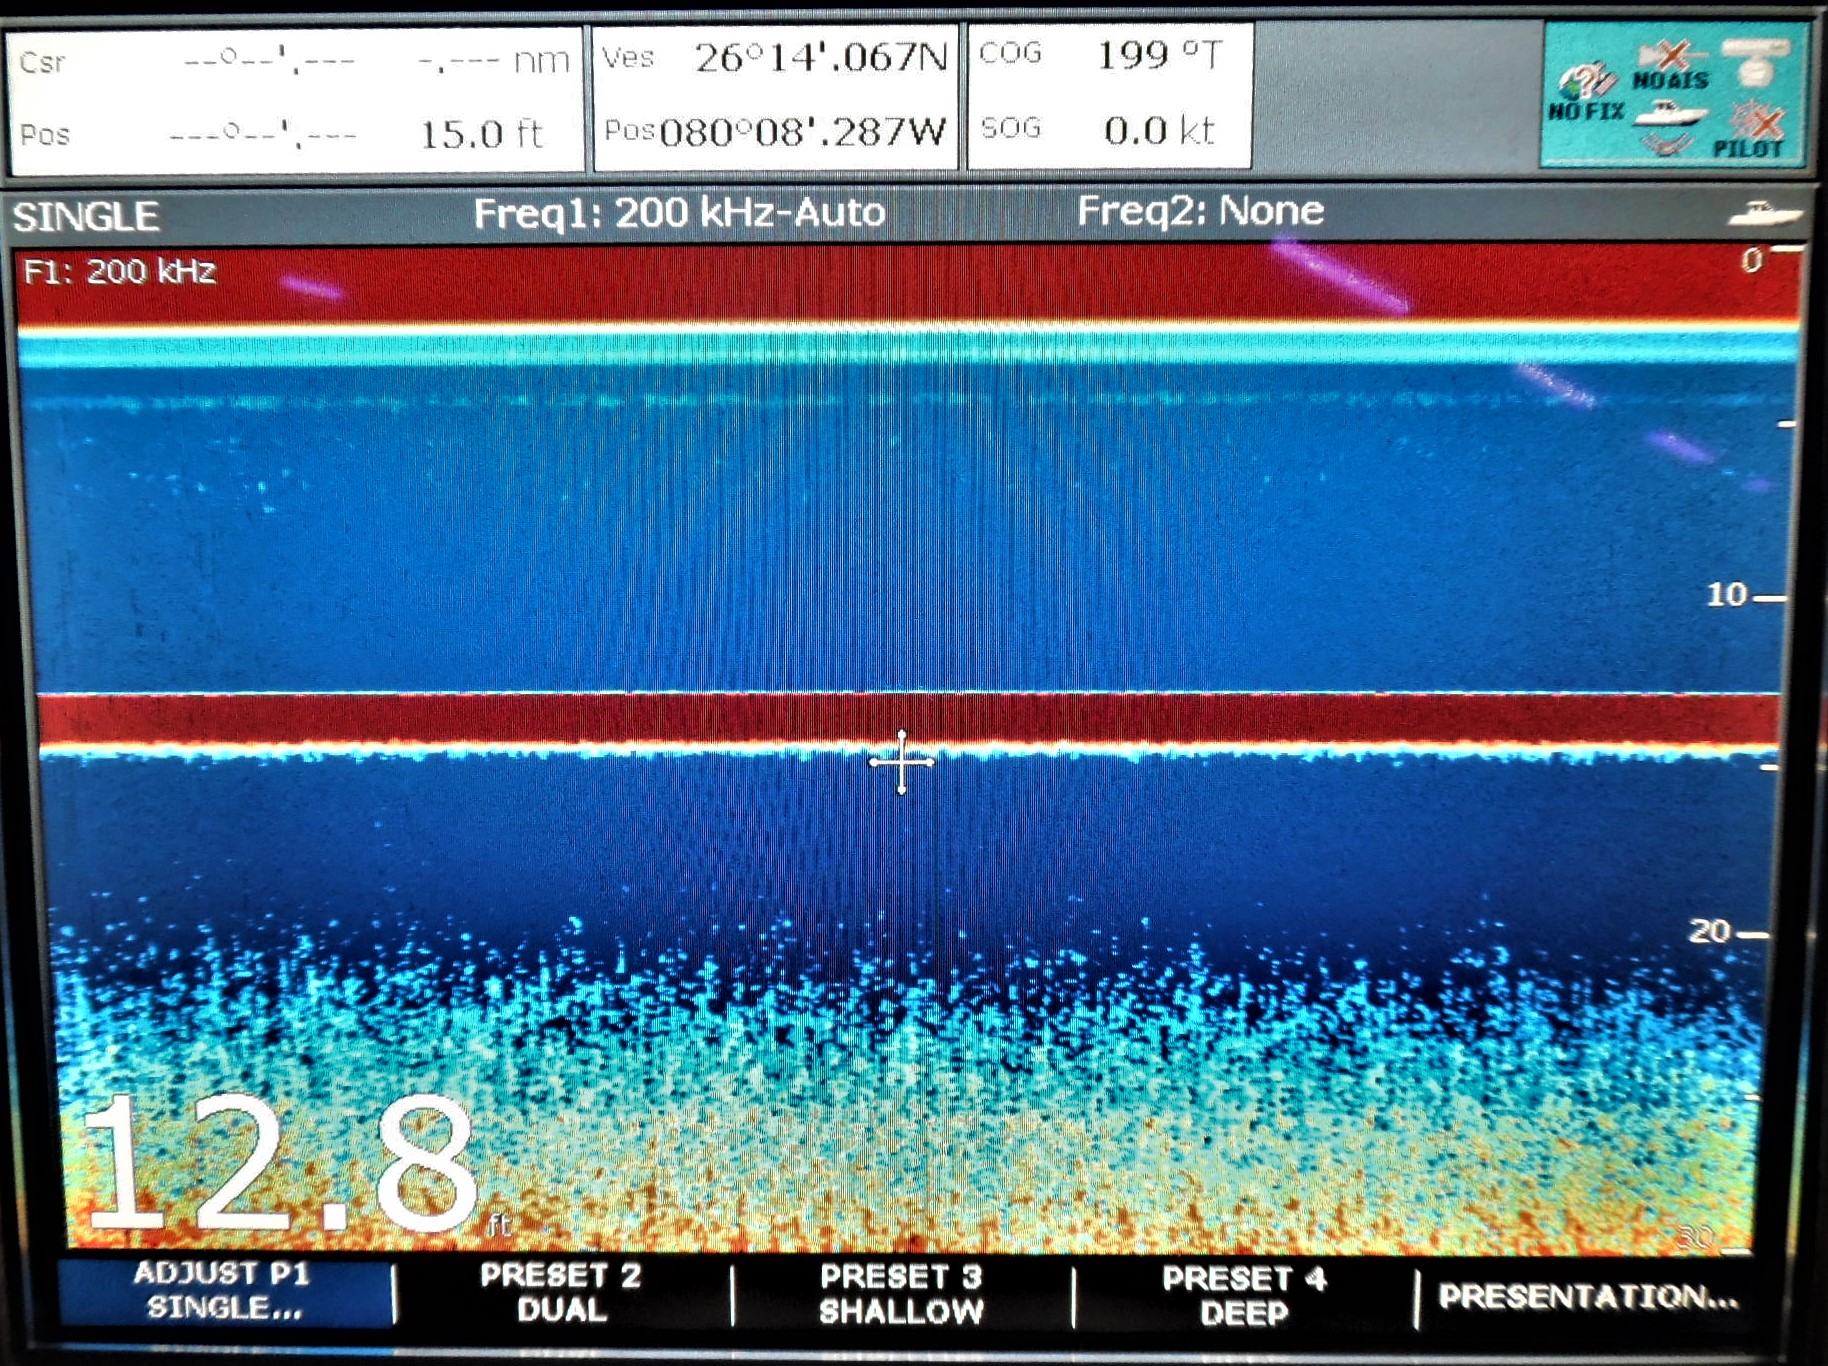This screenshot has width=1828, height=1366.
Task: Click the SINGLE mode label in the title bar
Action: [x=86, y=216]
